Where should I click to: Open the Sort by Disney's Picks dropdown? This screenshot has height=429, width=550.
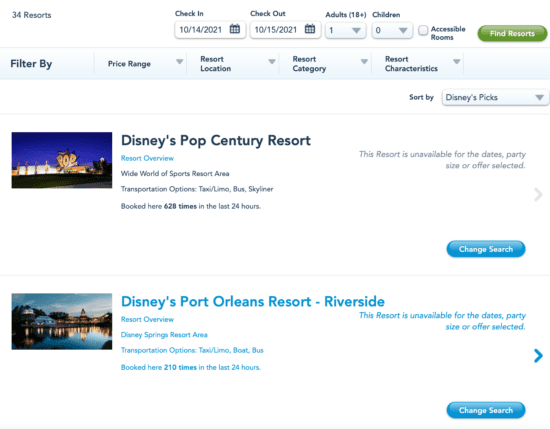coord(495,98)
